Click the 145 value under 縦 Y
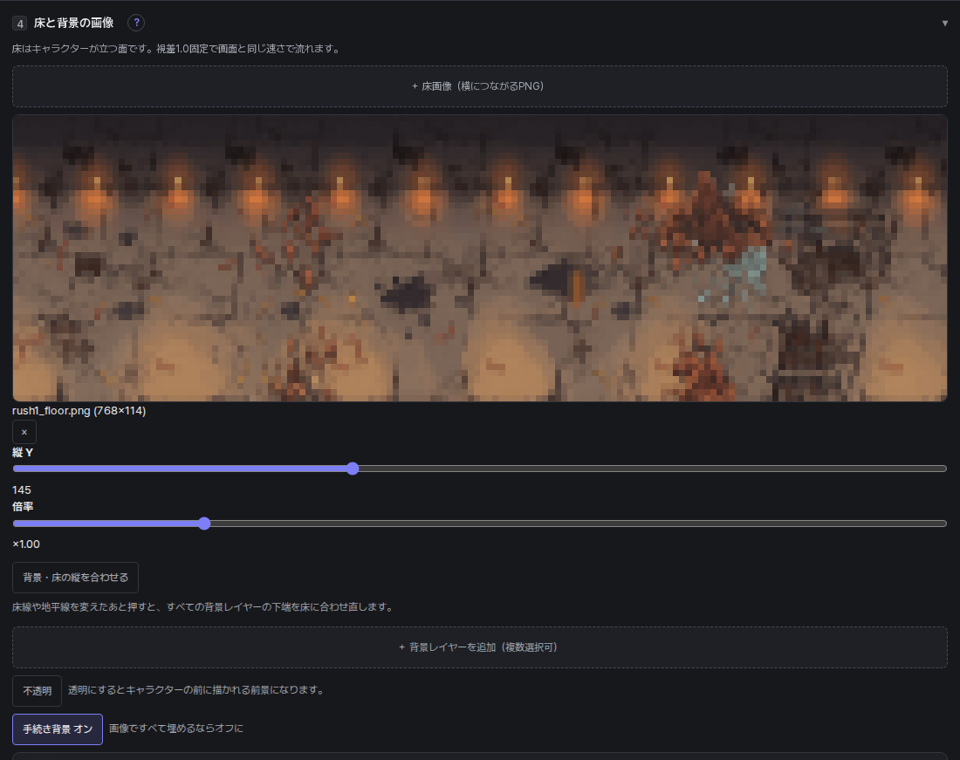This screenshot has width=960, height=760. click(21, 490)
